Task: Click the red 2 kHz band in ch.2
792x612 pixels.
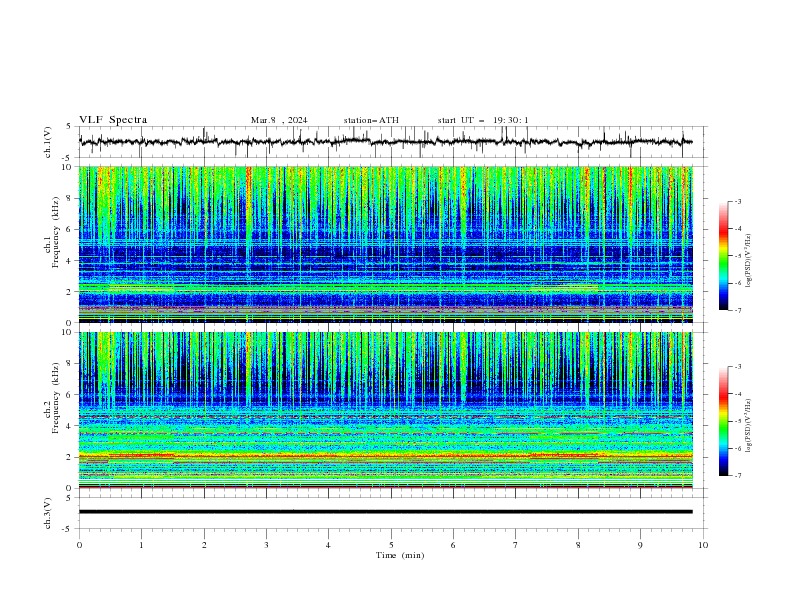Action: point(386,456)
